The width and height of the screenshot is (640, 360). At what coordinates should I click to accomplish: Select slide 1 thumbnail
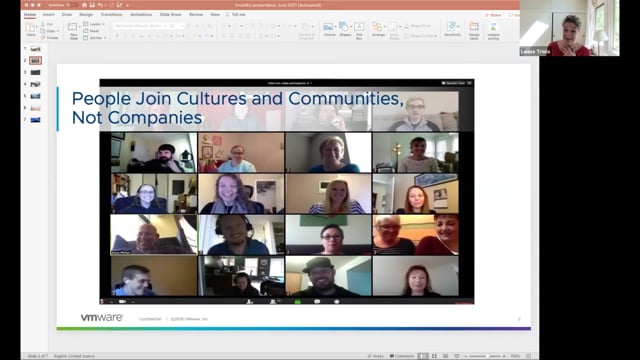pyautogui.click(x=36, y=49)
